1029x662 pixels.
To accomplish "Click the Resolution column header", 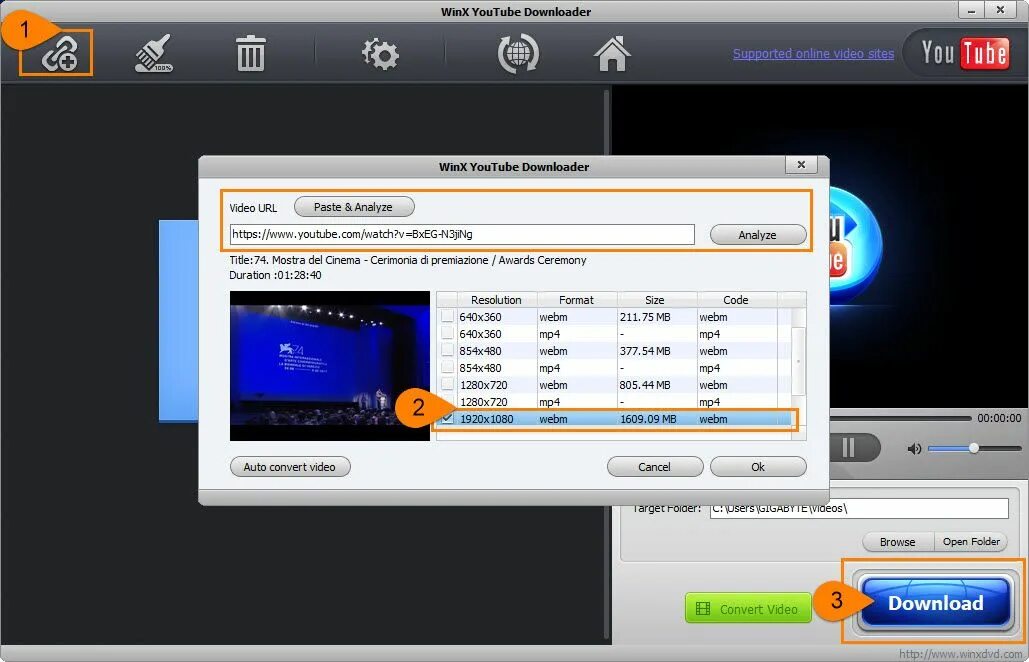I will [x=495, y=299].
